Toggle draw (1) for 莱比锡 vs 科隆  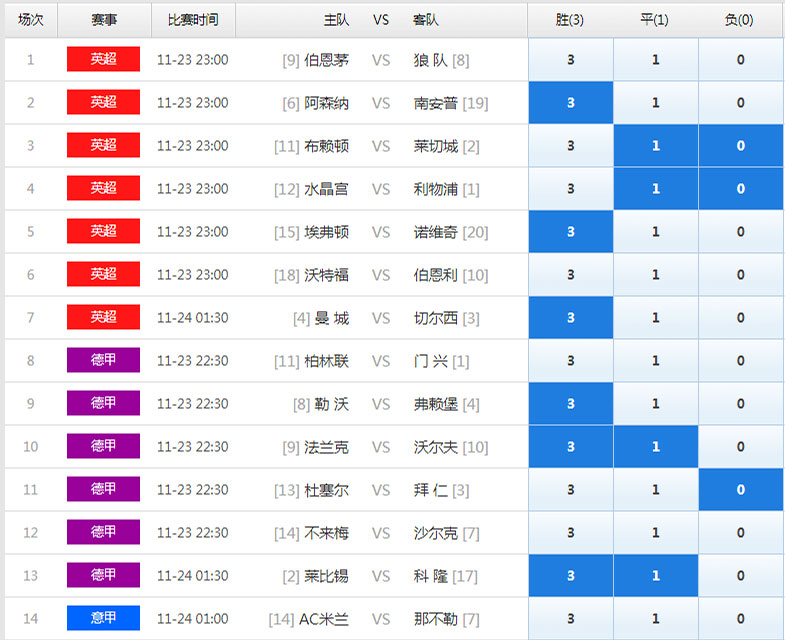tap(656, 576)
